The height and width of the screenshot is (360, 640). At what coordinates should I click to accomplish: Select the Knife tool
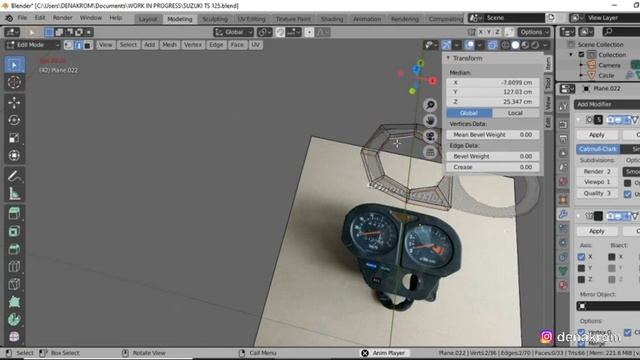(14, 284)
